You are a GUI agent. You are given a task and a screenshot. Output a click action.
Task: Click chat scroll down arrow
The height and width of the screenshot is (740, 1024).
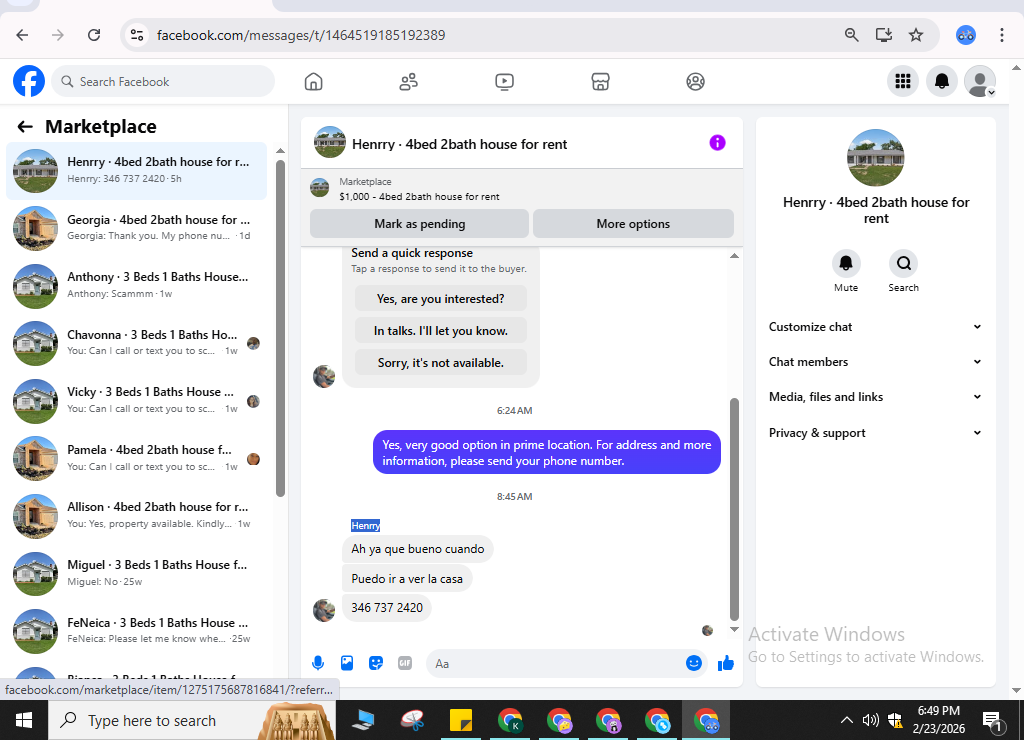pos(734,630)
